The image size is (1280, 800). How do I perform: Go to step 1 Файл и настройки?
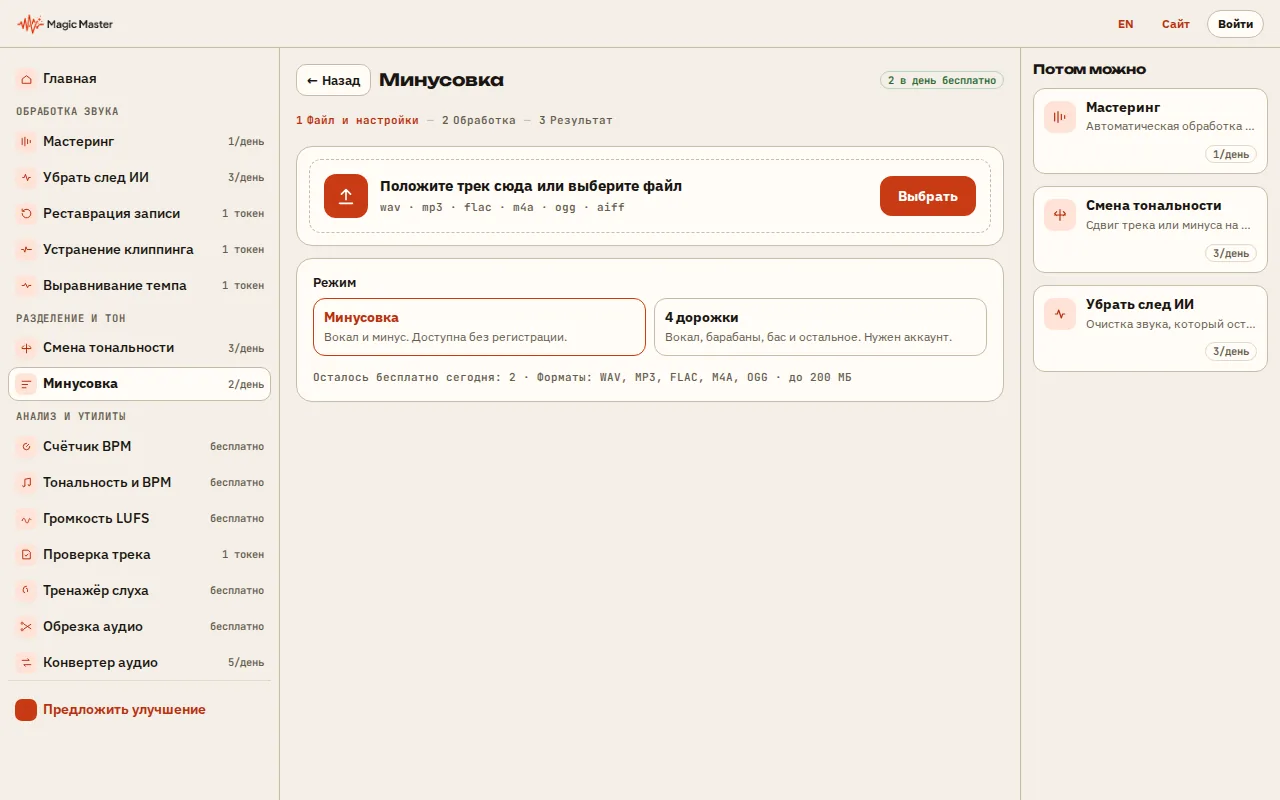(357, 120)
